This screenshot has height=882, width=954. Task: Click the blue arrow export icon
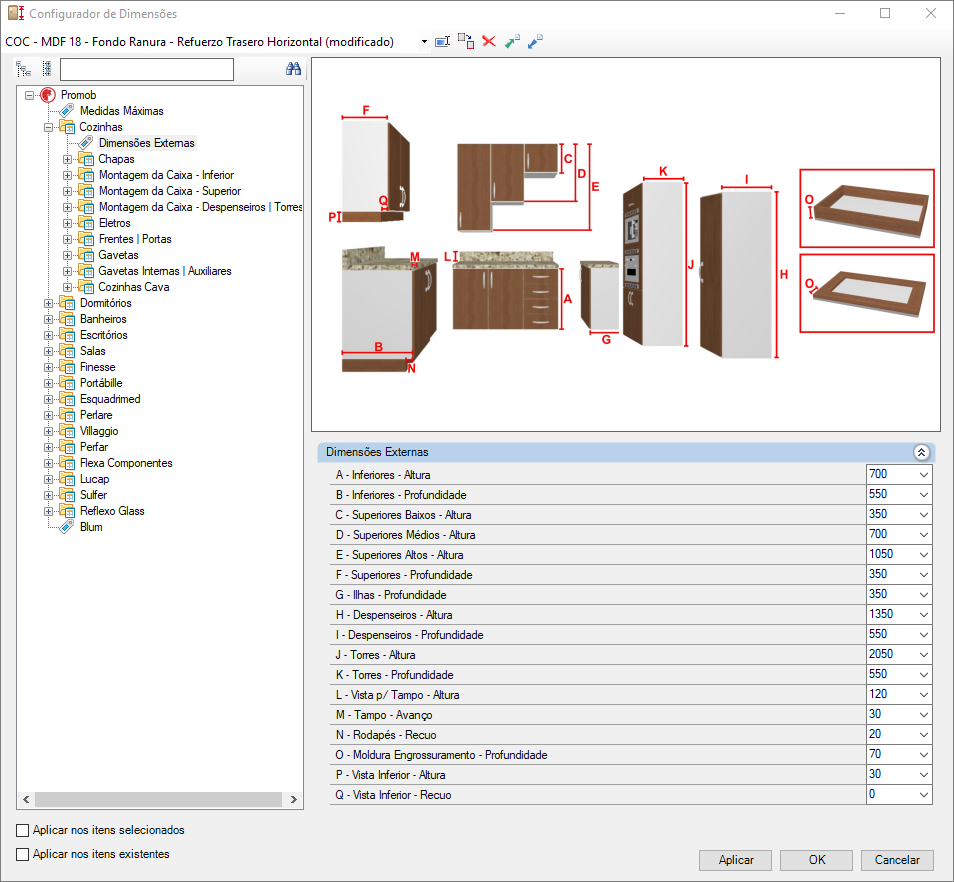coord(535,41)
